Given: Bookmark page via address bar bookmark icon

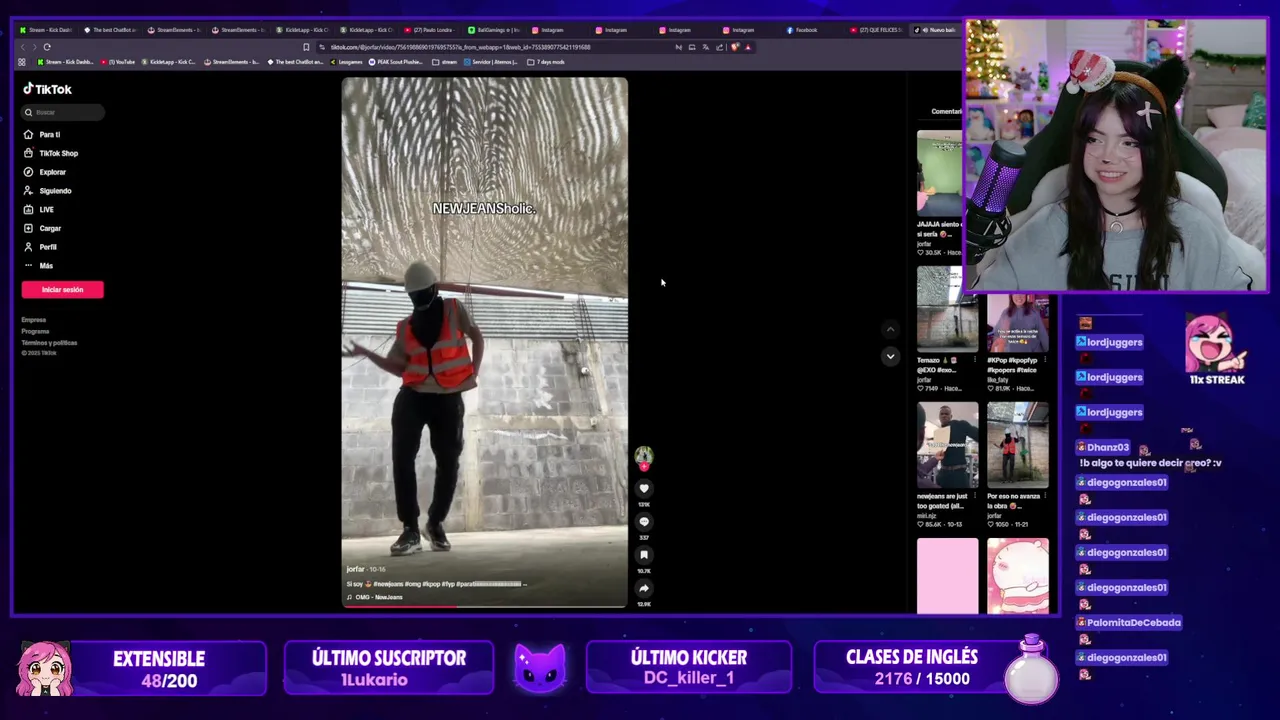Looking at the screenshot, I should coord(306,47).
